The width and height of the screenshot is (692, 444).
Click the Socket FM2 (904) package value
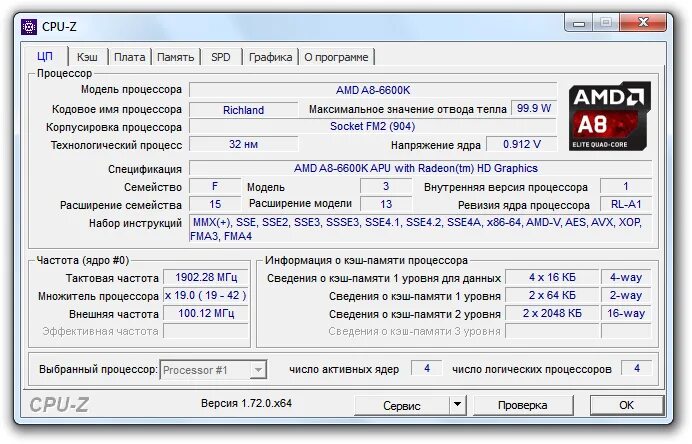pos(373,127)
